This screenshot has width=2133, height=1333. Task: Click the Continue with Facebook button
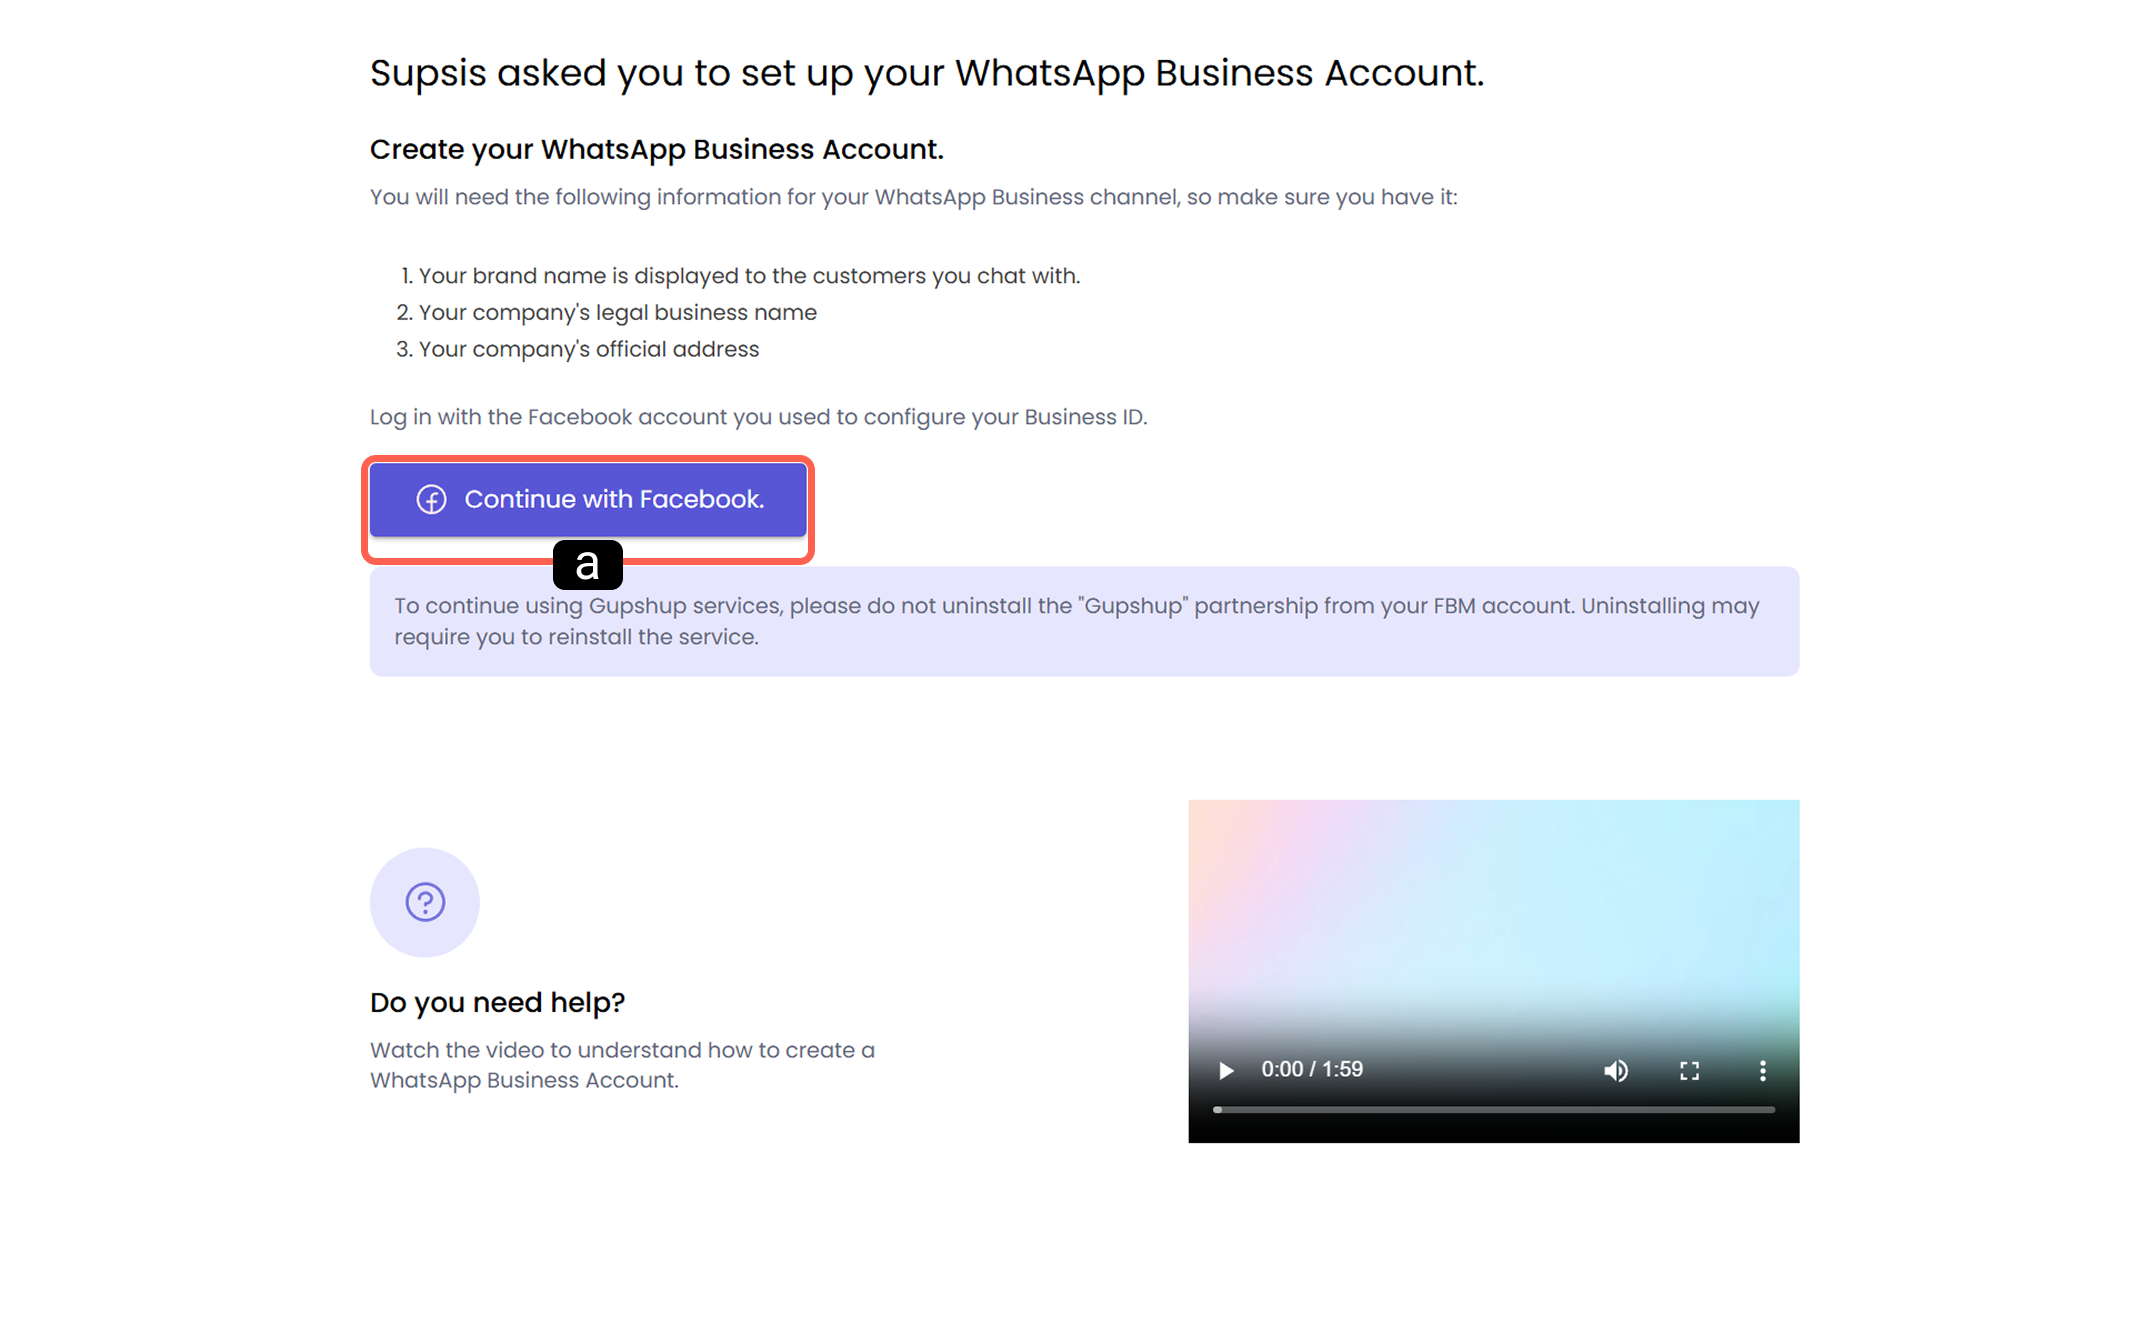click(588, 499)
